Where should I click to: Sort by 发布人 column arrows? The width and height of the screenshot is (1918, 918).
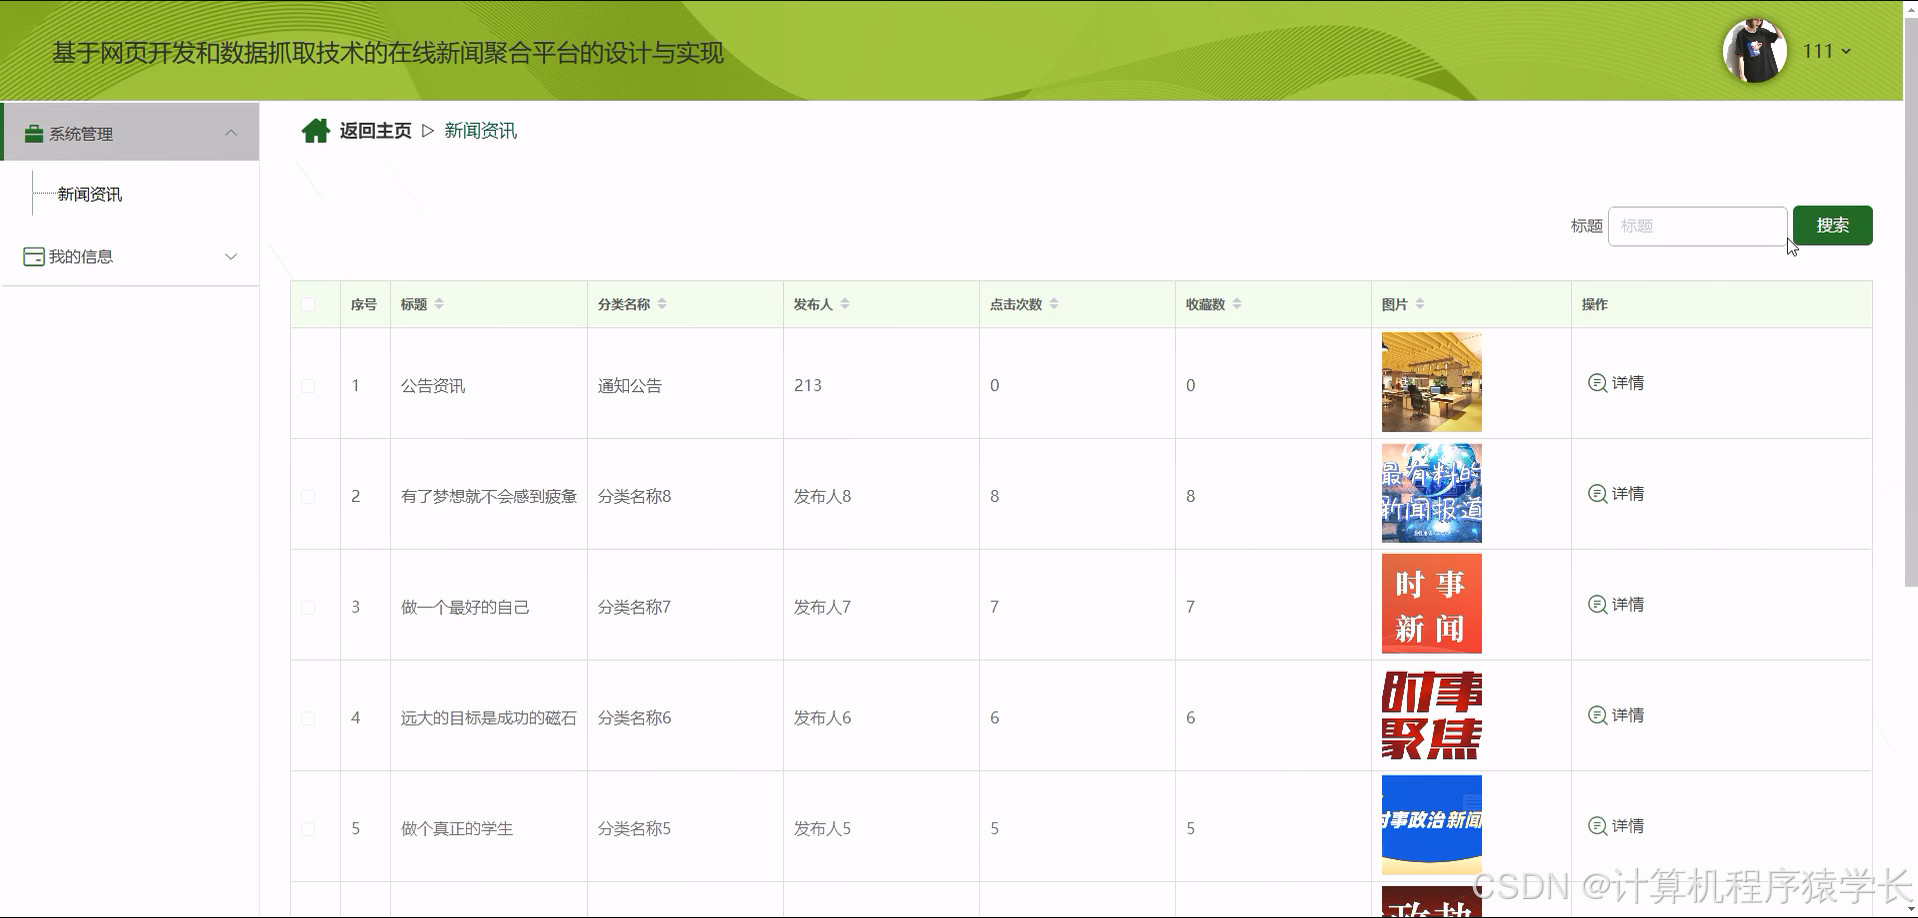(x=845, y=304)
